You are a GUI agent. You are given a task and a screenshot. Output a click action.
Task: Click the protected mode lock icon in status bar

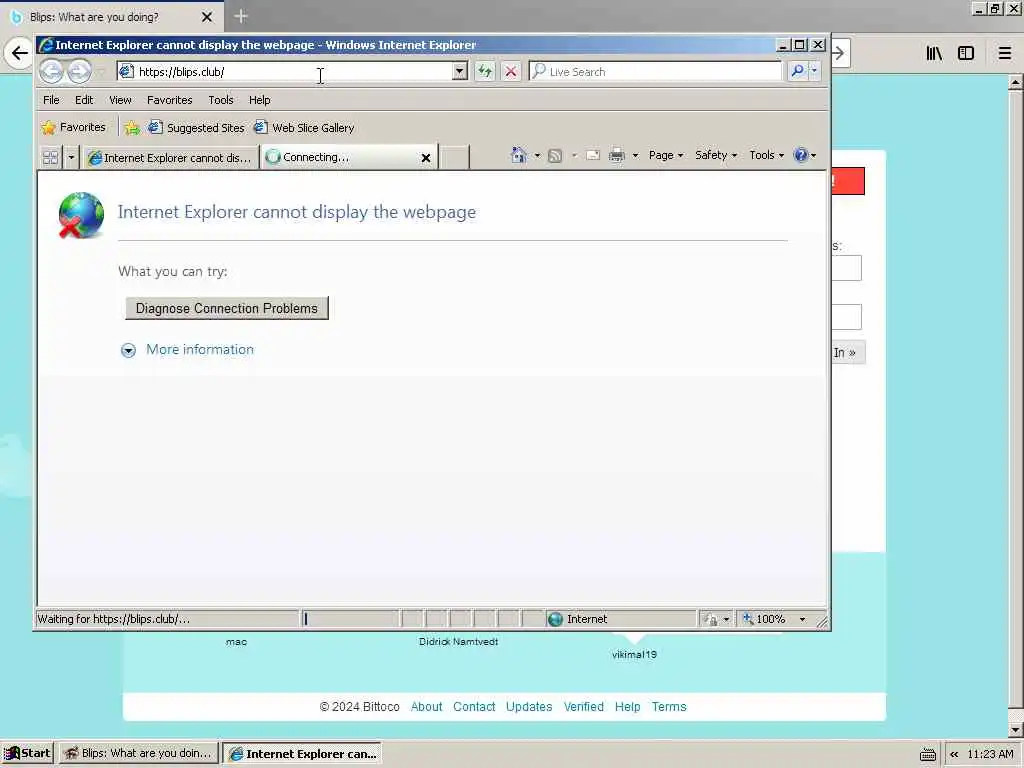[711, 619]
